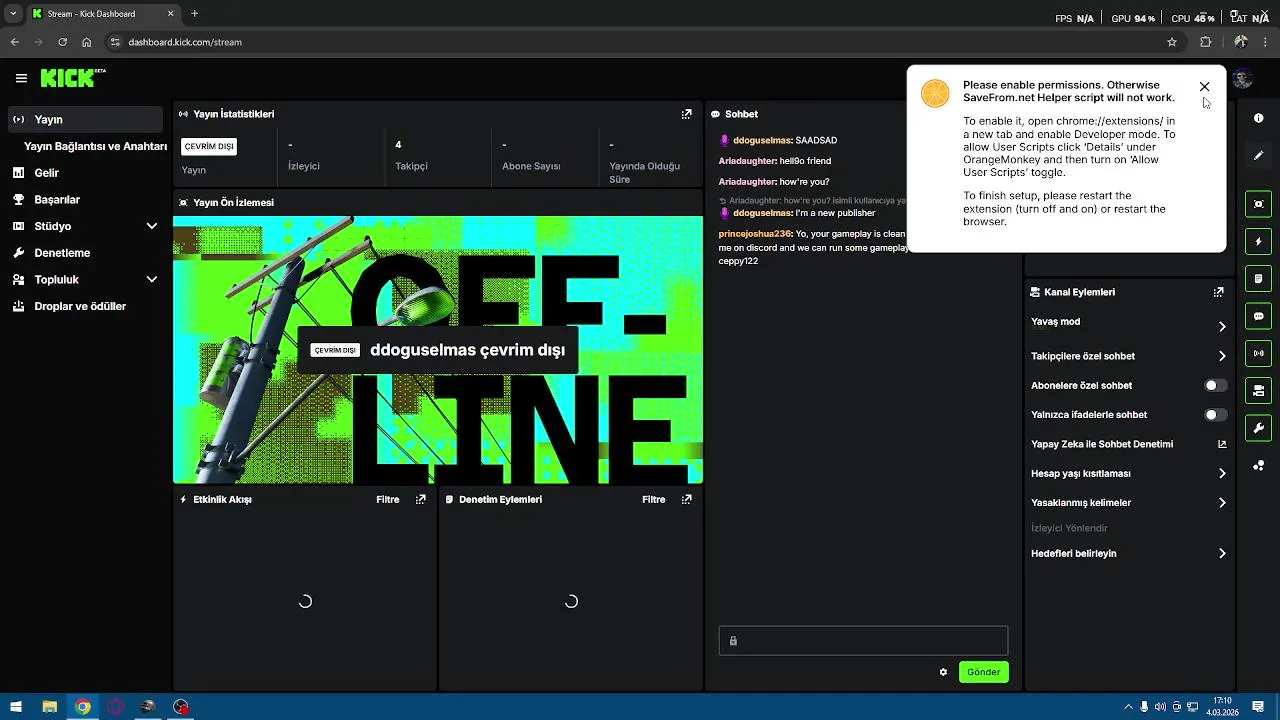This screenshot has height=720, width=1280.
Task: Open Takipçilere özel sohbet options arrow
Action: click(x=1222, y=356)
